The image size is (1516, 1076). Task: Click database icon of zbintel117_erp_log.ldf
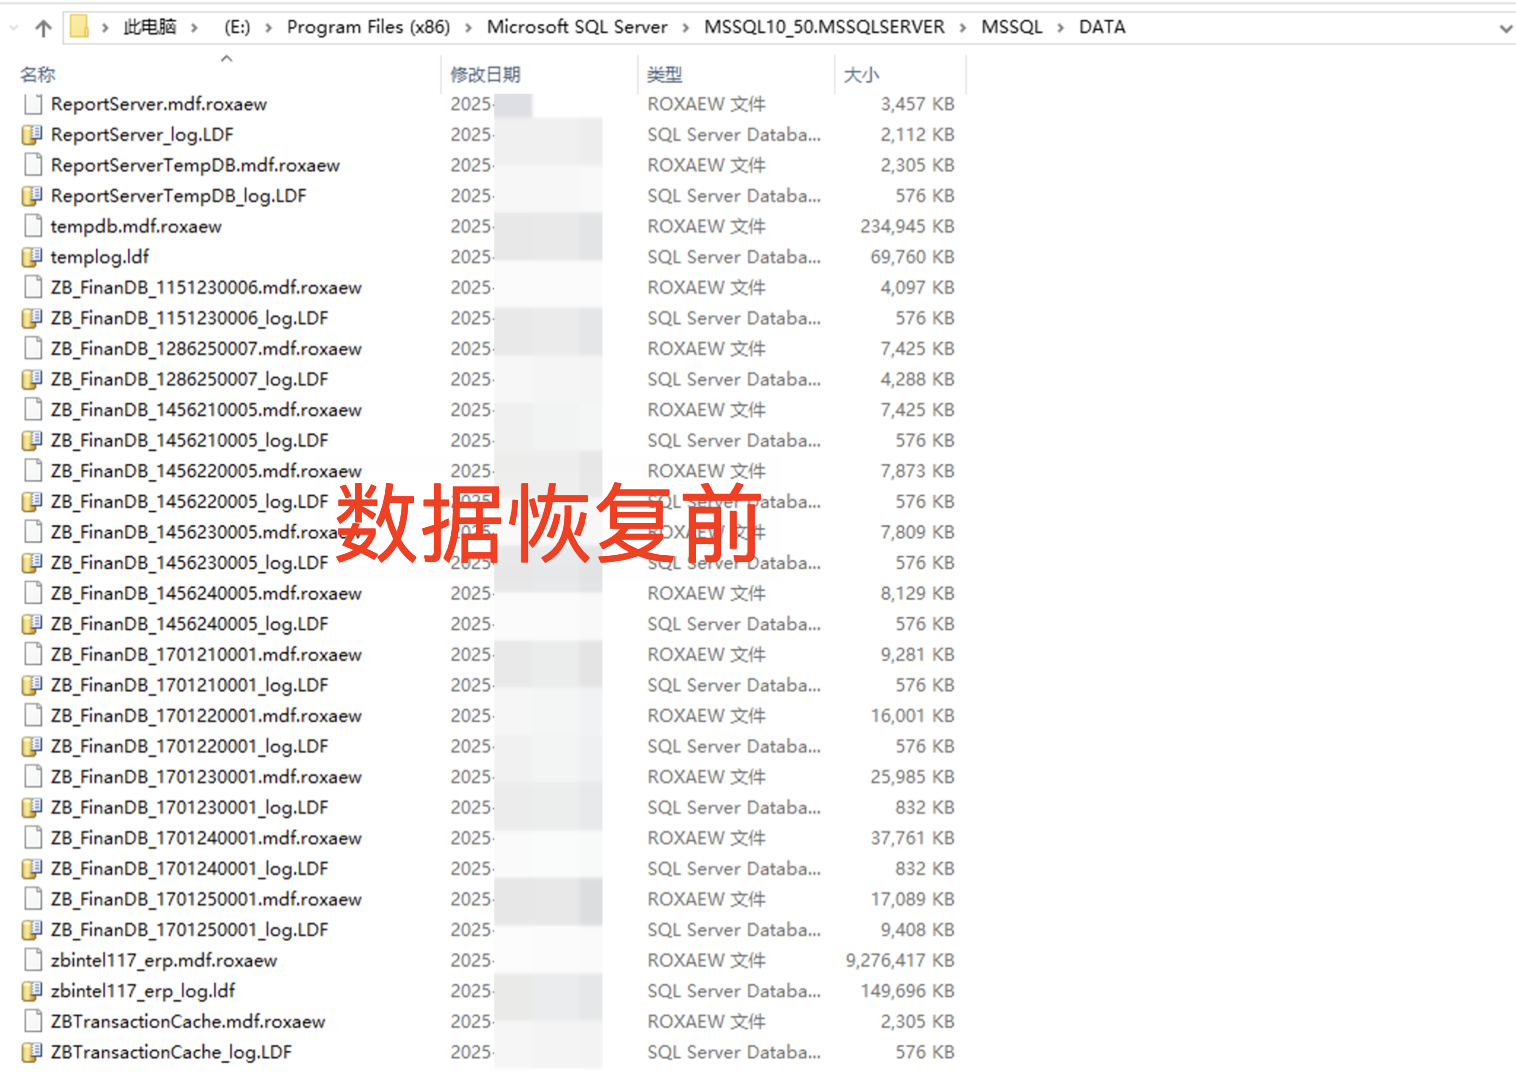click(x=32, y=991)
